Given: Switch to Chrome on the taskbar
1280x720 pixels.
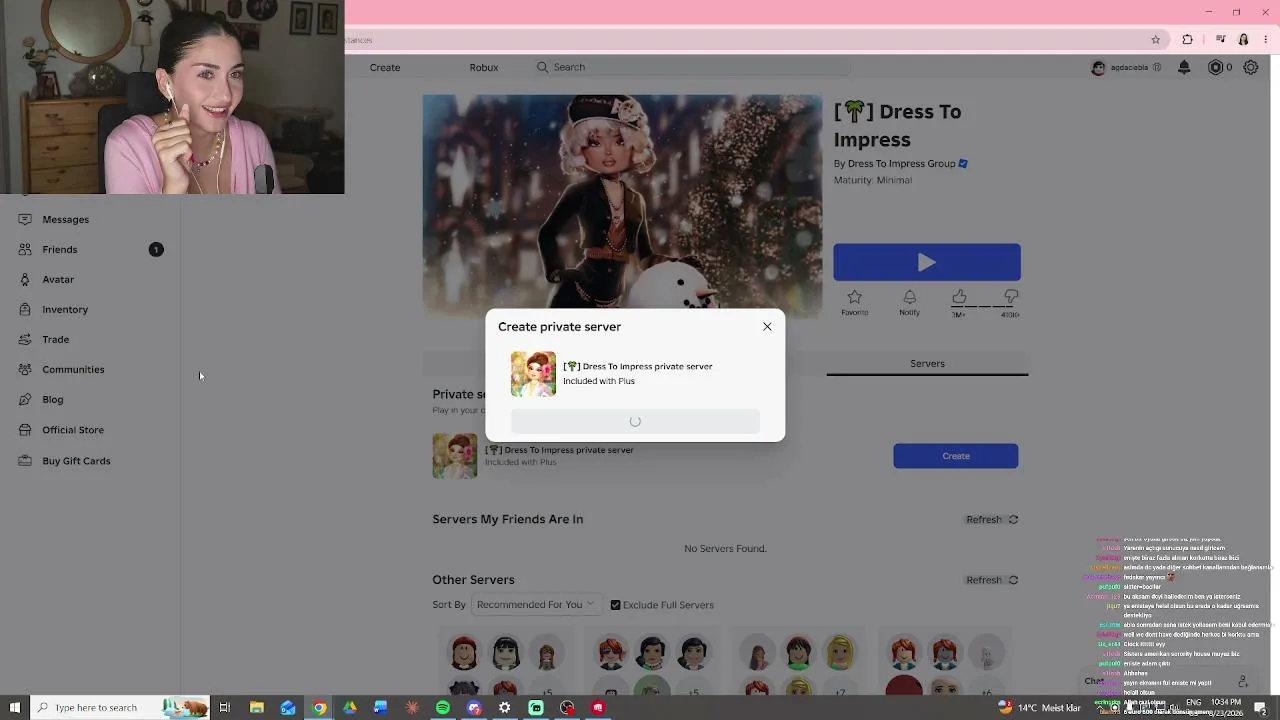Looking at the screenshot, I should click(319, 708).
